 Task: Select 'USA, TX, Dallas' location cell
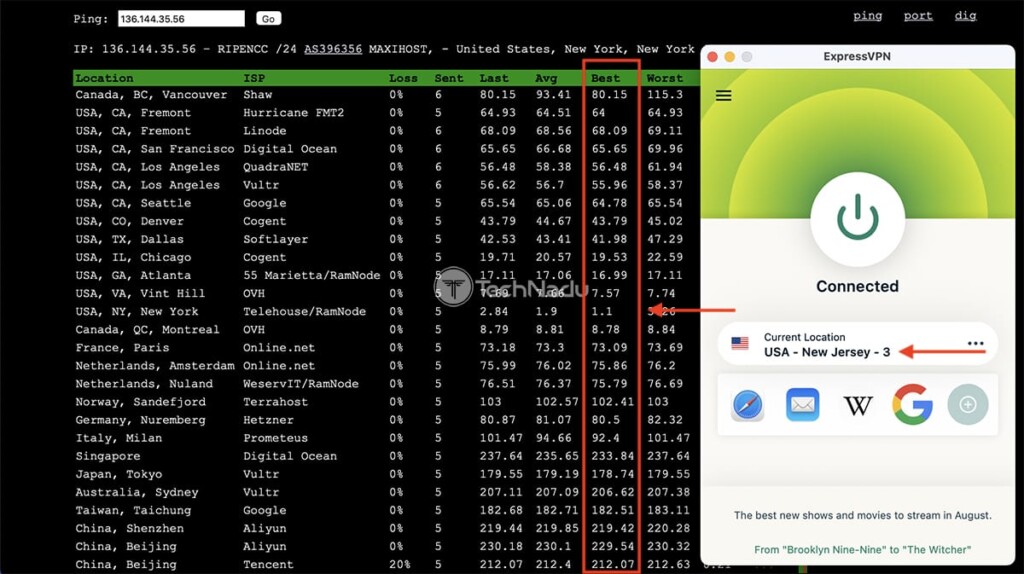tap(129, 239)
